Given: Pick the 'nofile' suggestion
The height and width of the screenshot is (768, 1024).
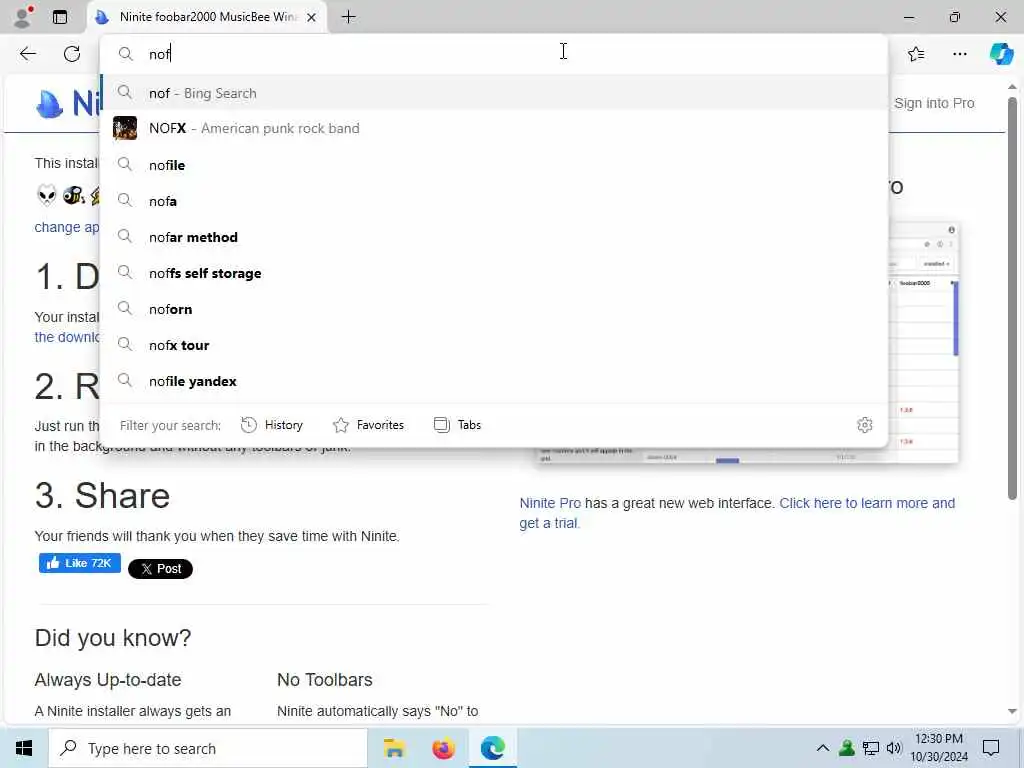Looking at the screenshot, I should coord(493,165).
